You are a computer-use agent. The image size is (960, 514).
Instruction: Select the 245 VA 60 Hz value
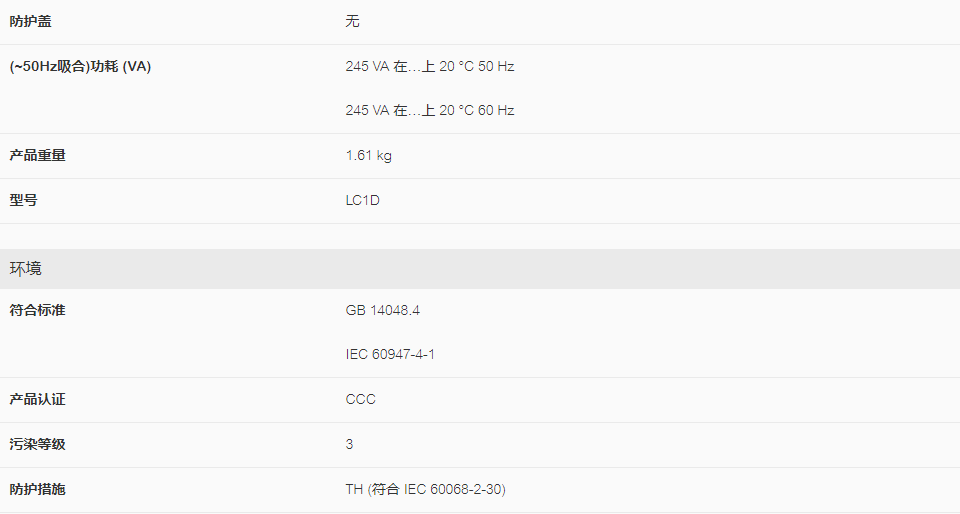(x=430, y=110)
